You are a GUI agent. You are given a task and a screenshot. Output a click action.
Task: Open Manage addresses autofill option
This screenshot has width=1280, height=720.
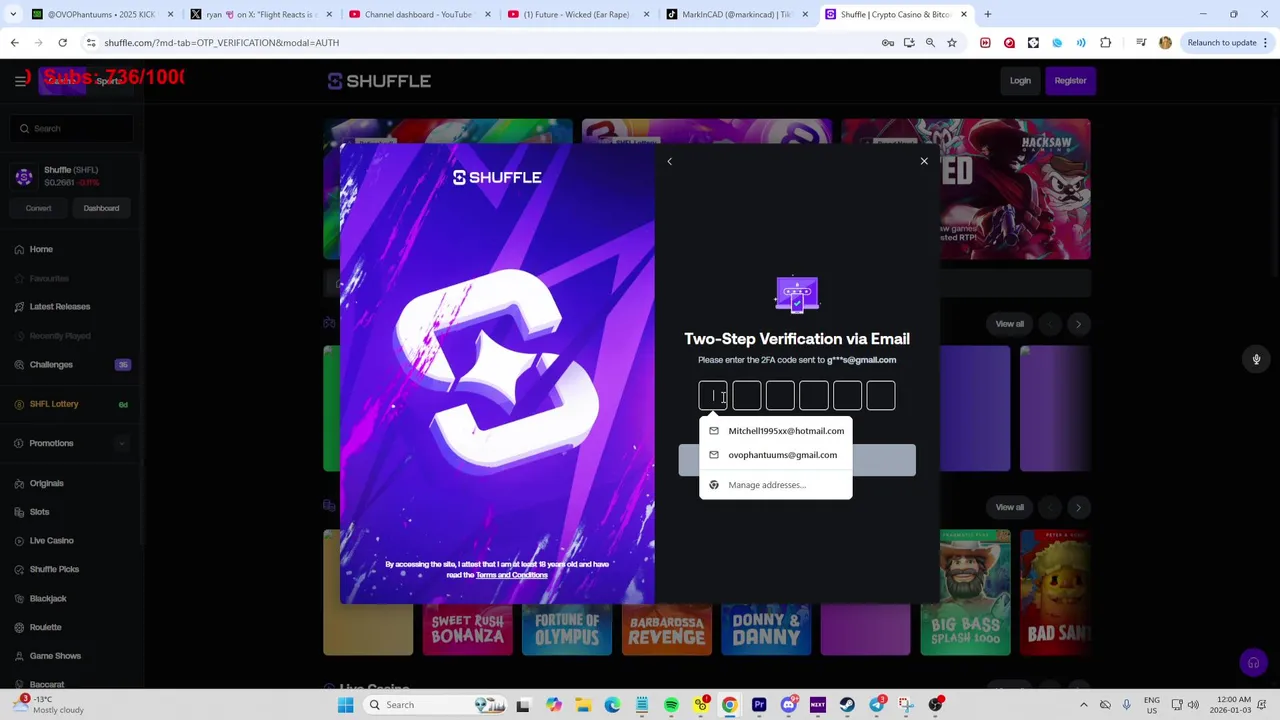tap(776, 485)
